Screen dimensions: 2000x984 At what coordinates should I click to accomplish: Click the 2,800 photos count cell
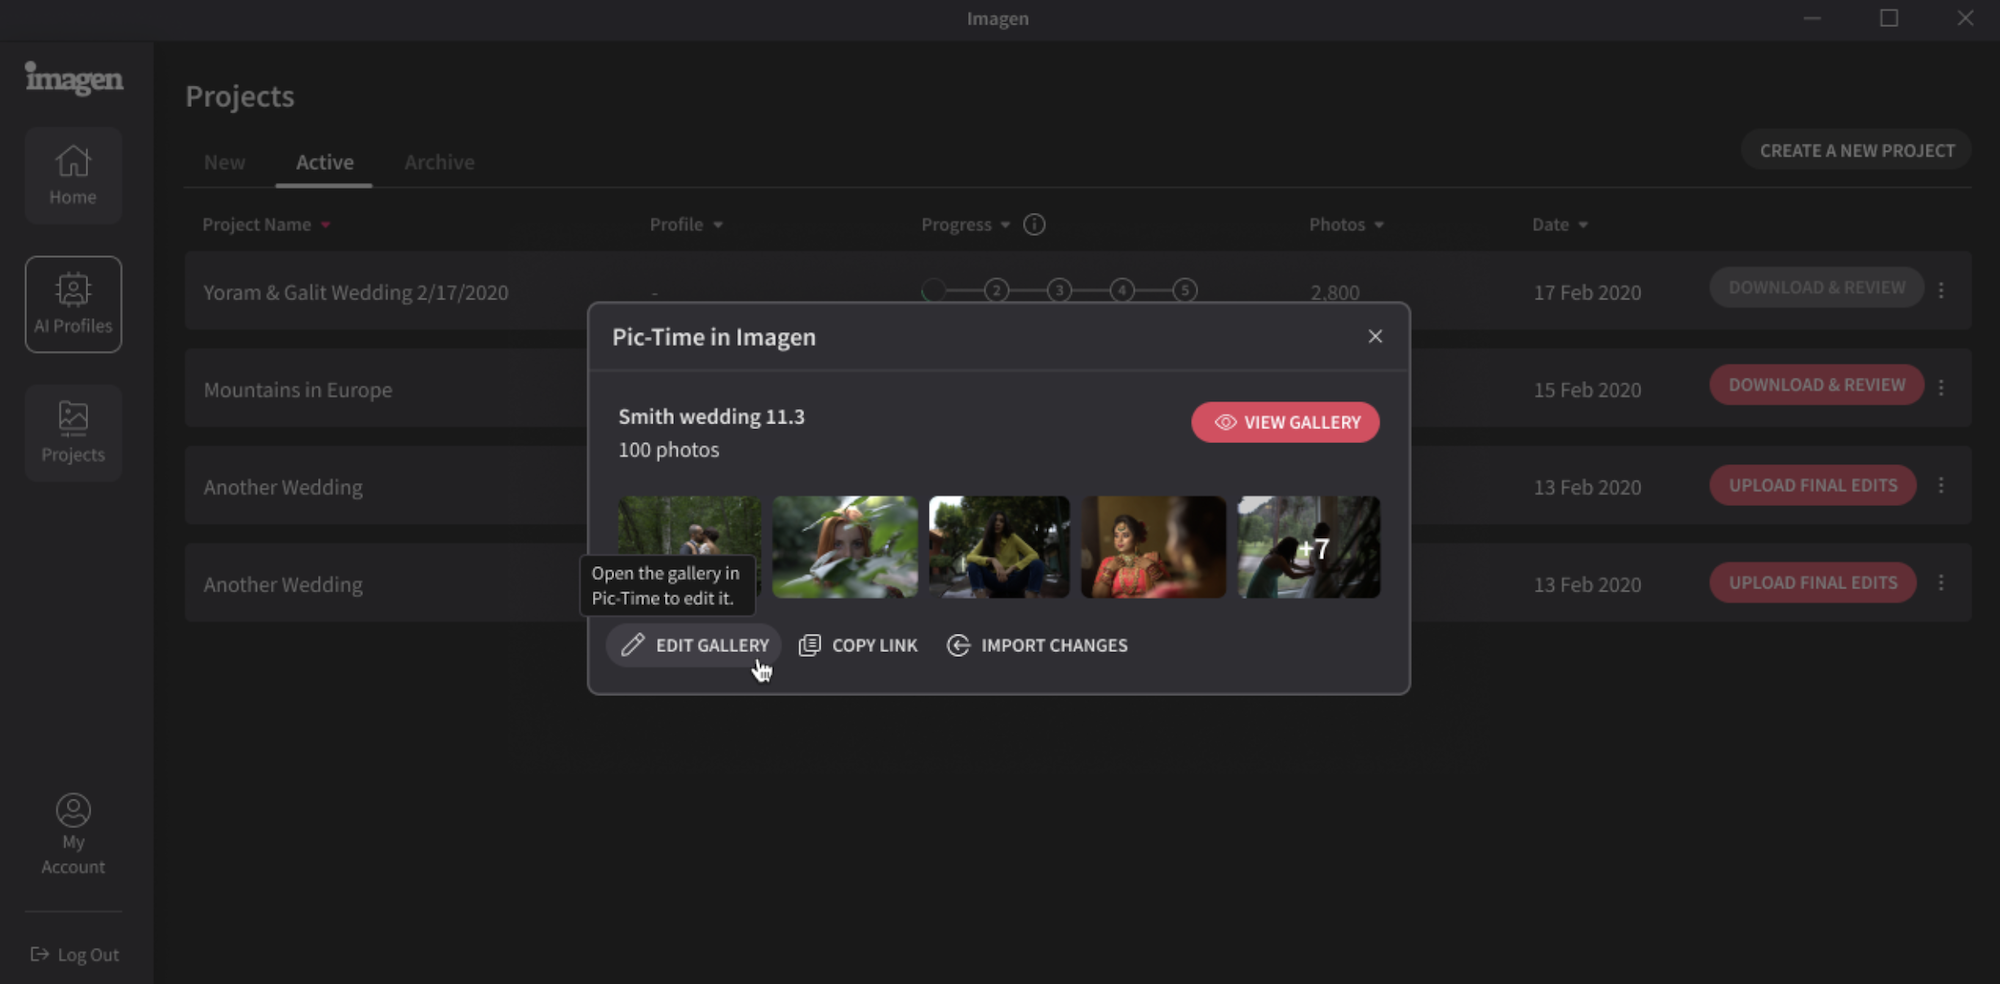(x=1335, y=292)
